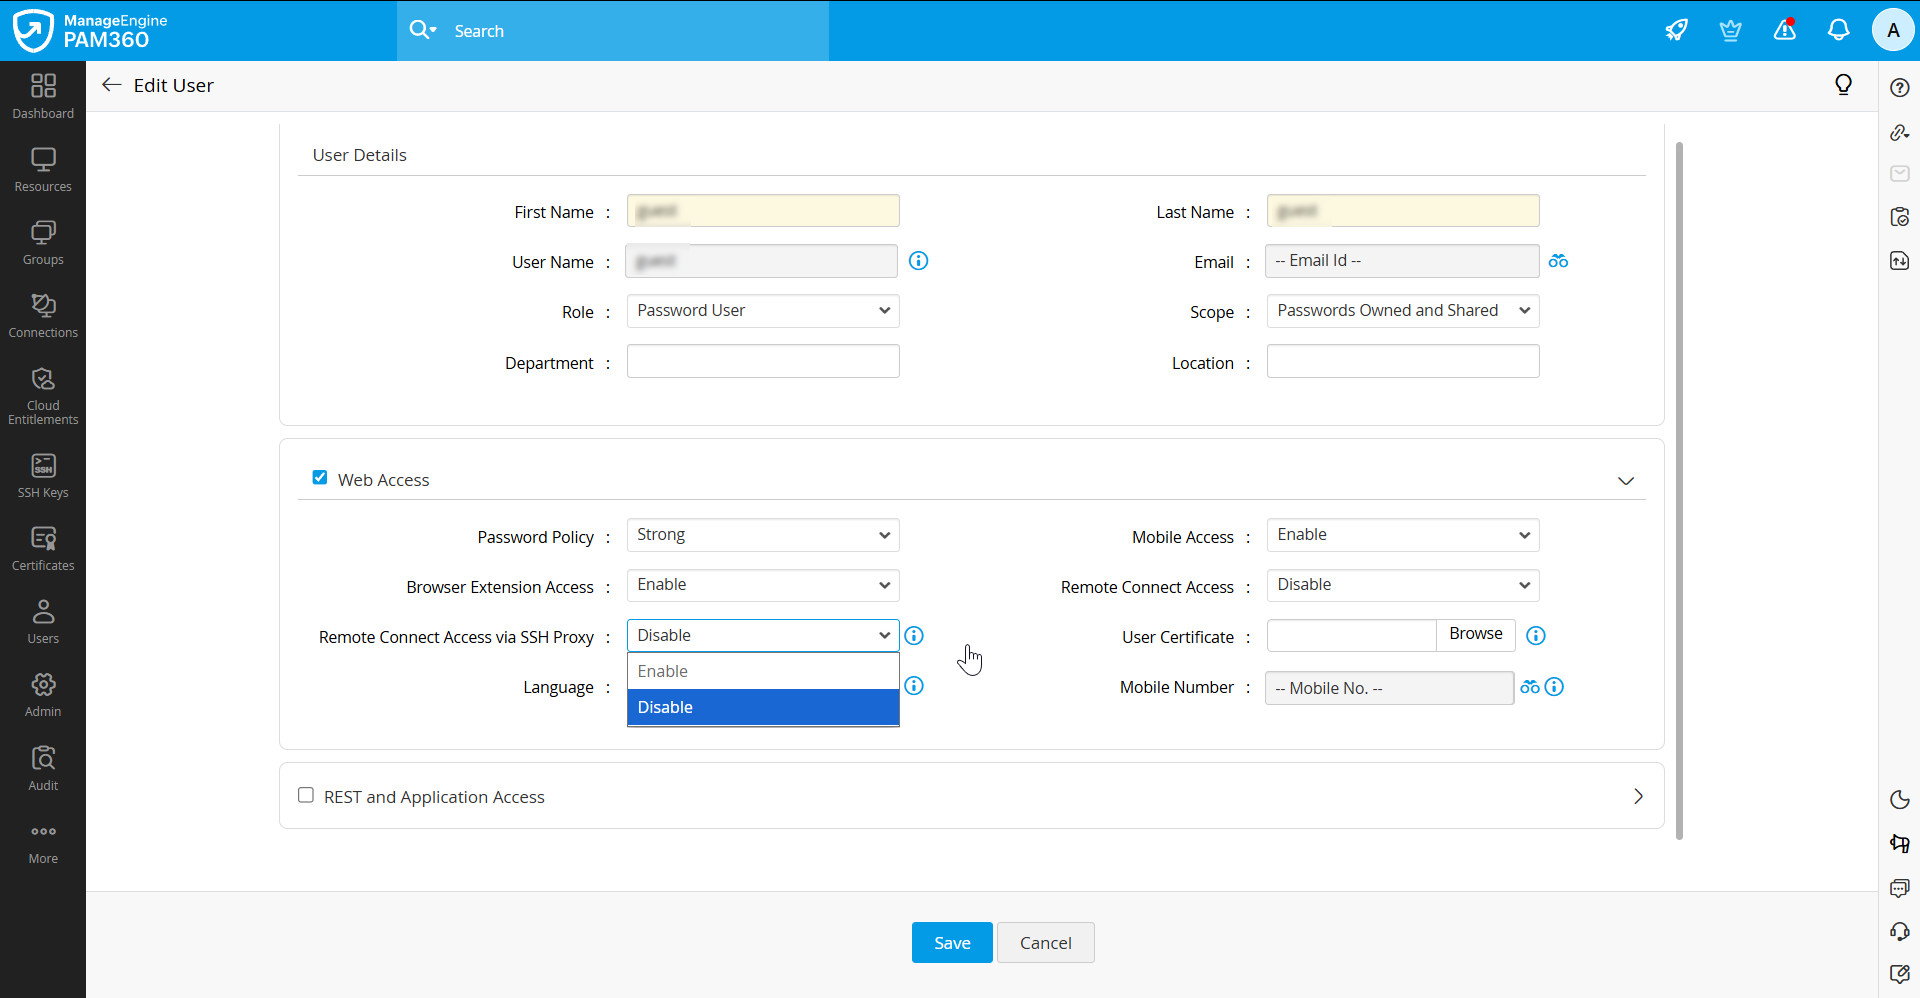
Task: Open Browser Extension Access dropdown
Action: pyautogui.click(x=763, y=585)
